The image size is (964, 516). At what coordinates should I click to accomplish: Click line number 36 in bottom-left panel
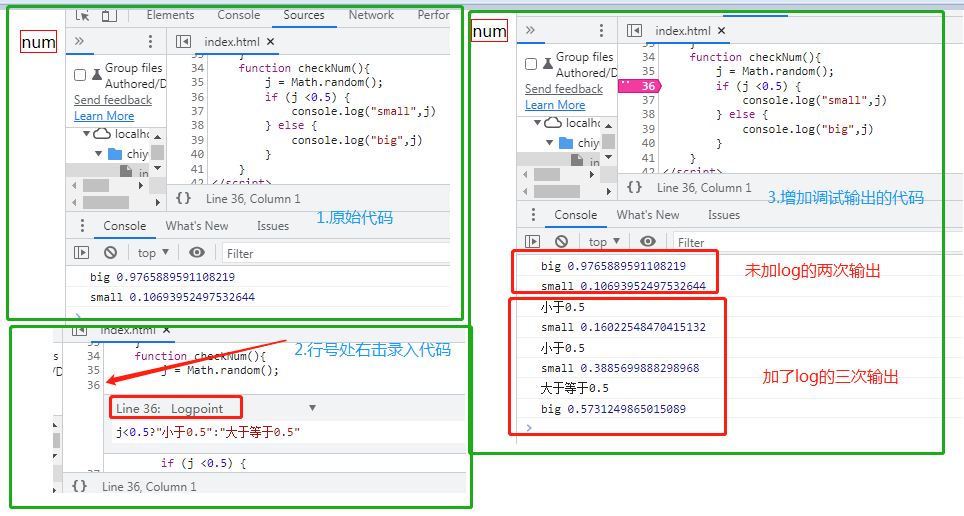pyautogui.click(x=93, y=385)
